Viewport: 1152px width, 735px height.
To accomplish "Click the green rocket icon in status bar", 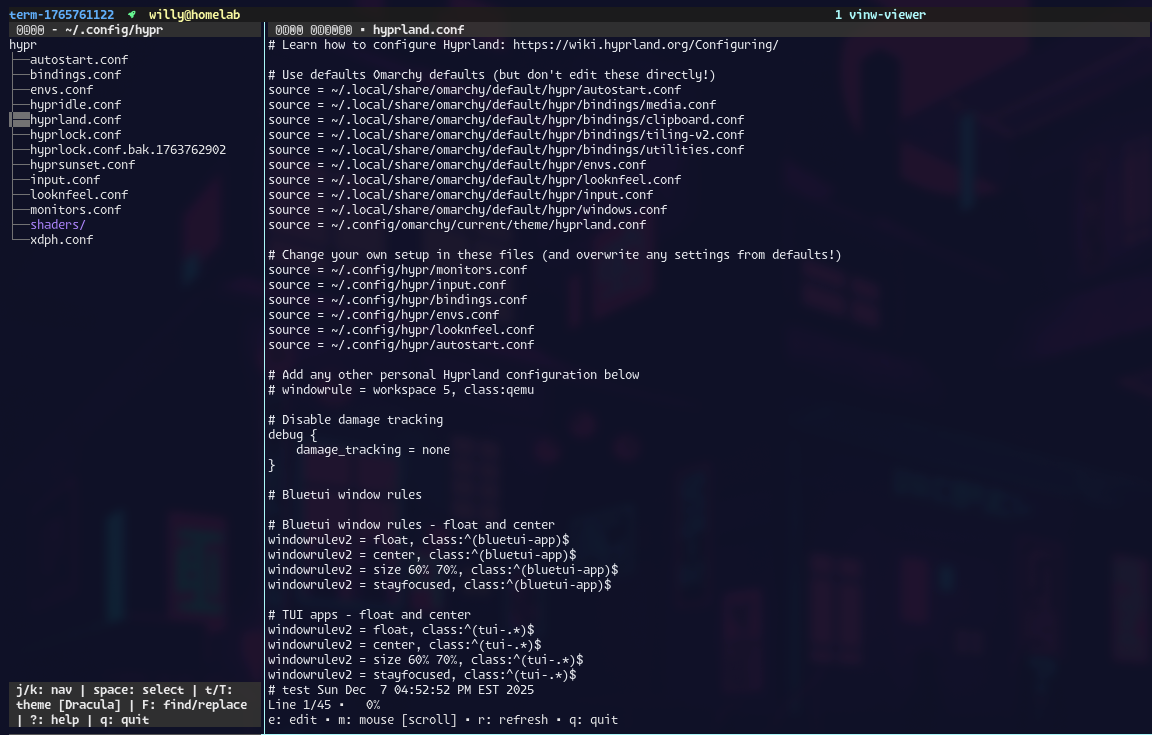I will click(x=131, y=15).
